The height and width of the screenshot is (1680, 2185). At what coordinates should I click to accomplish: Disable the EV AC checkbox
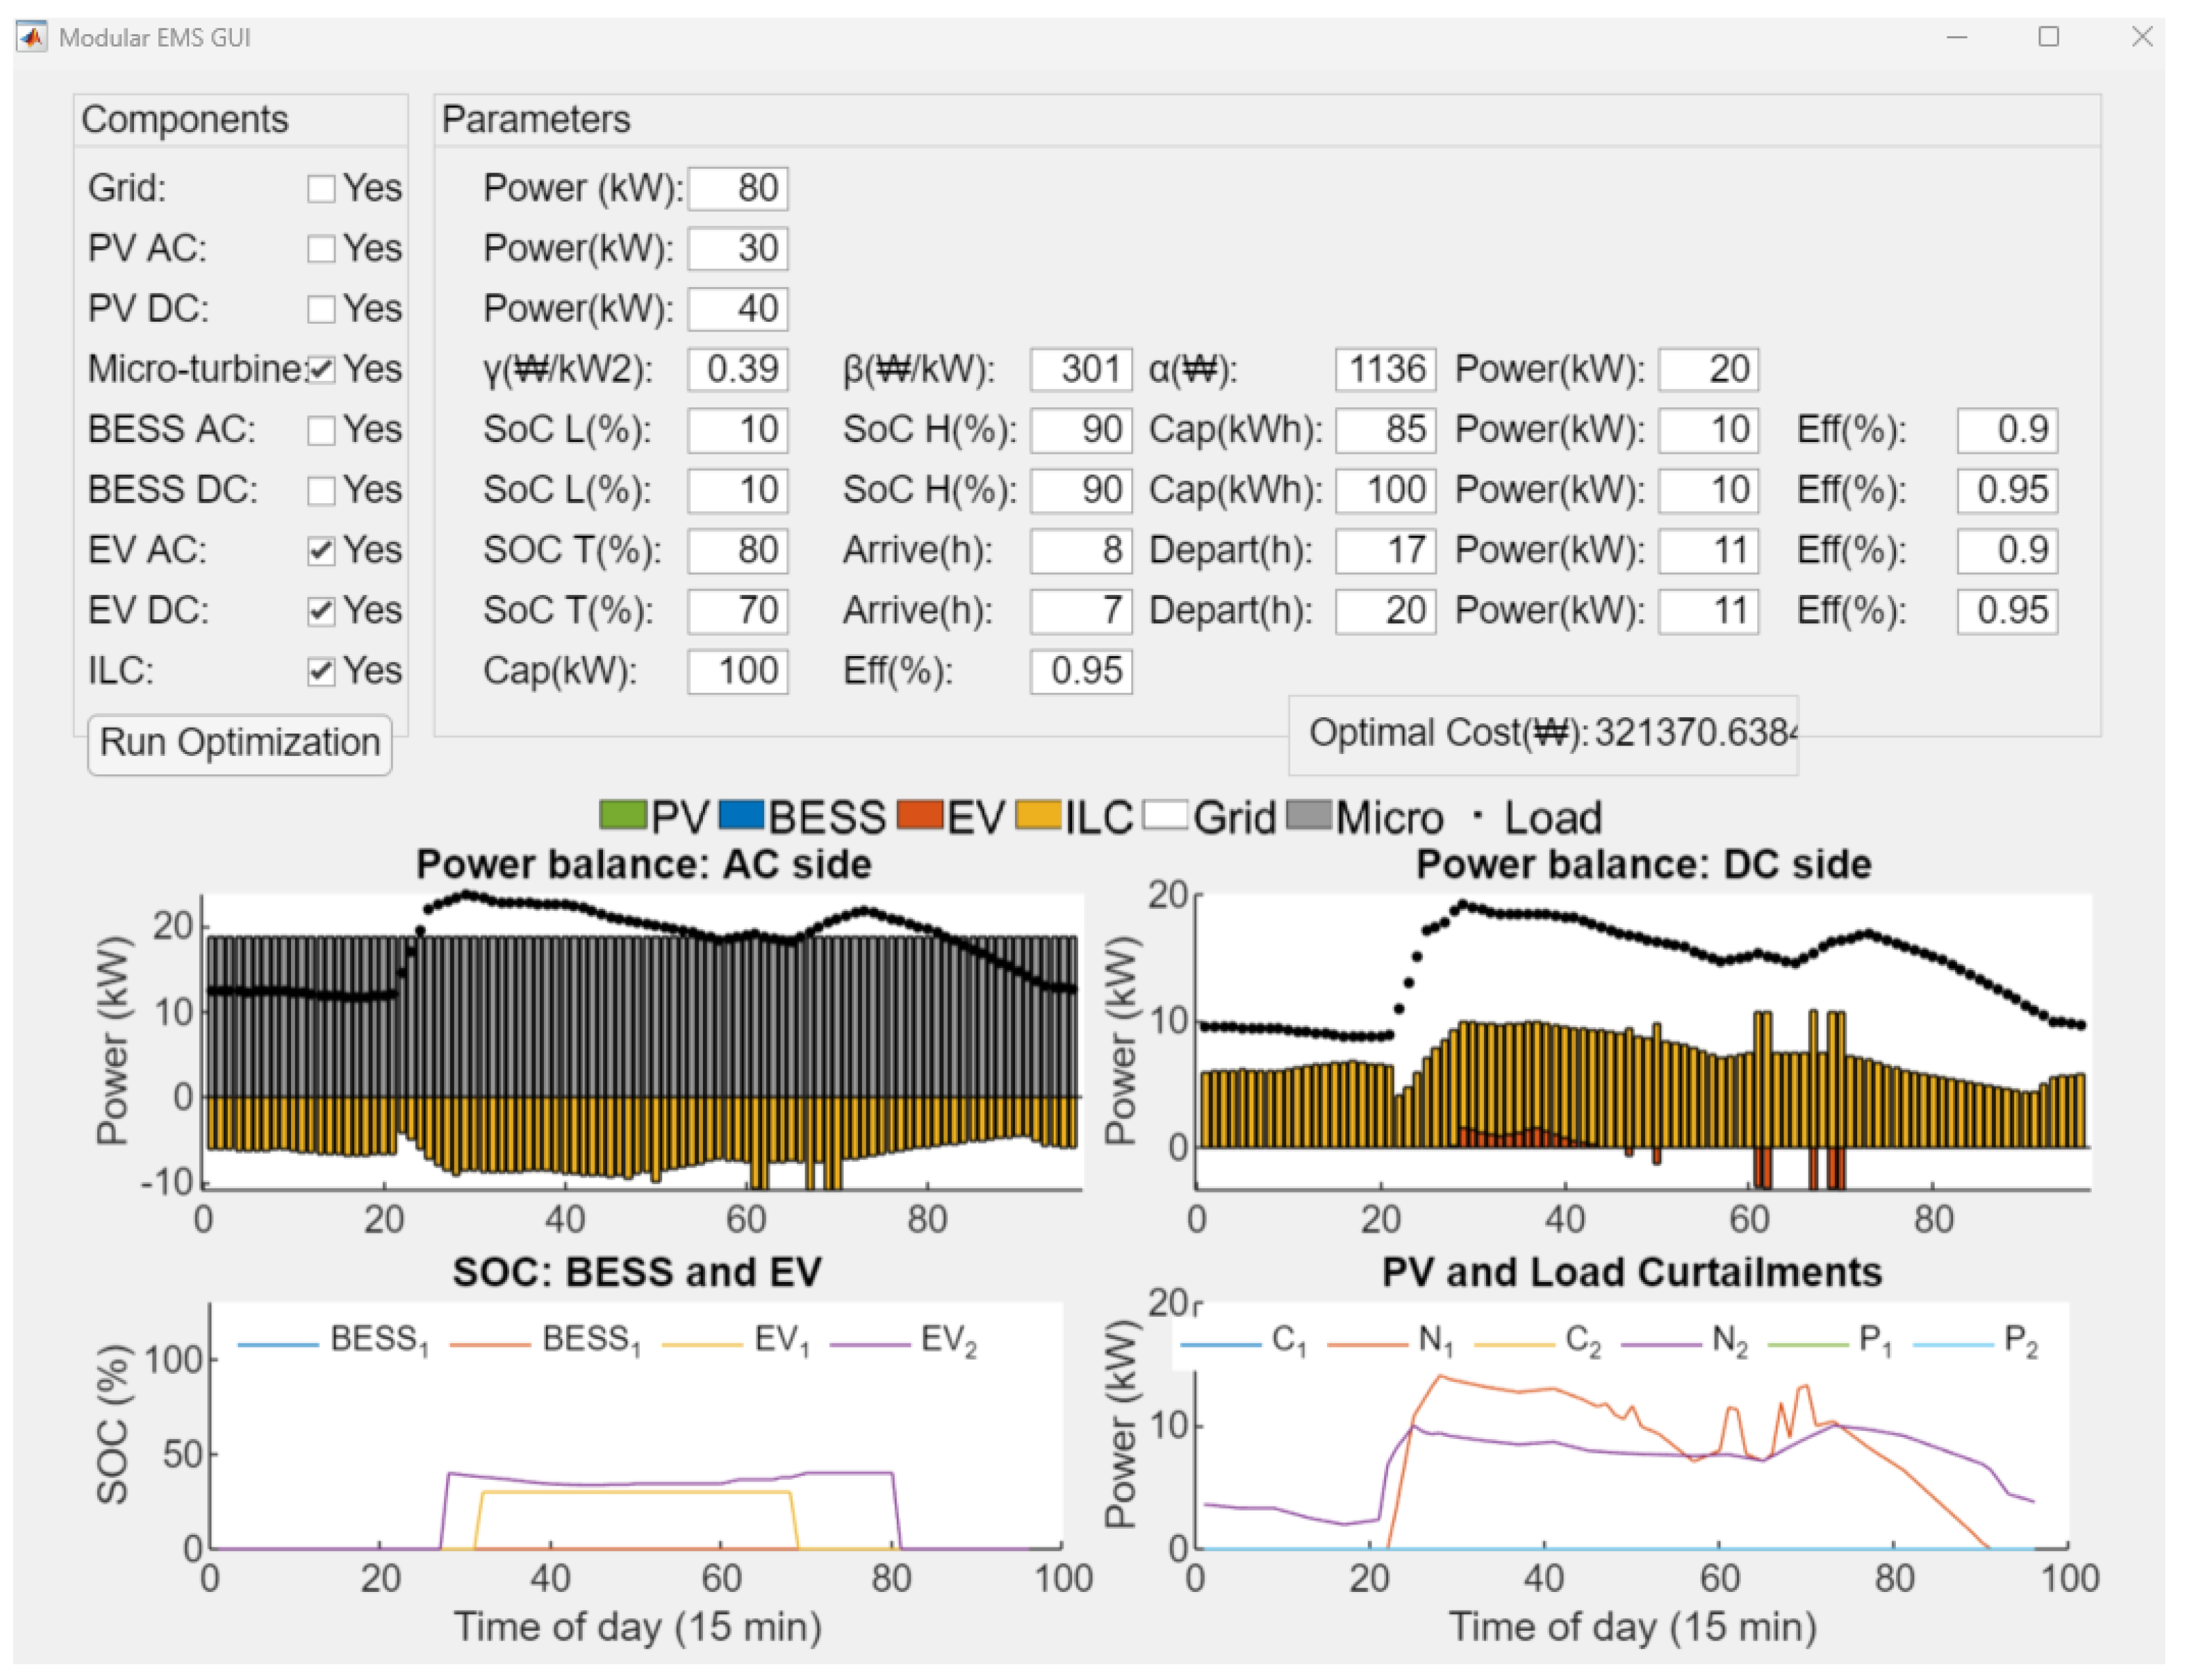(321, 550)
